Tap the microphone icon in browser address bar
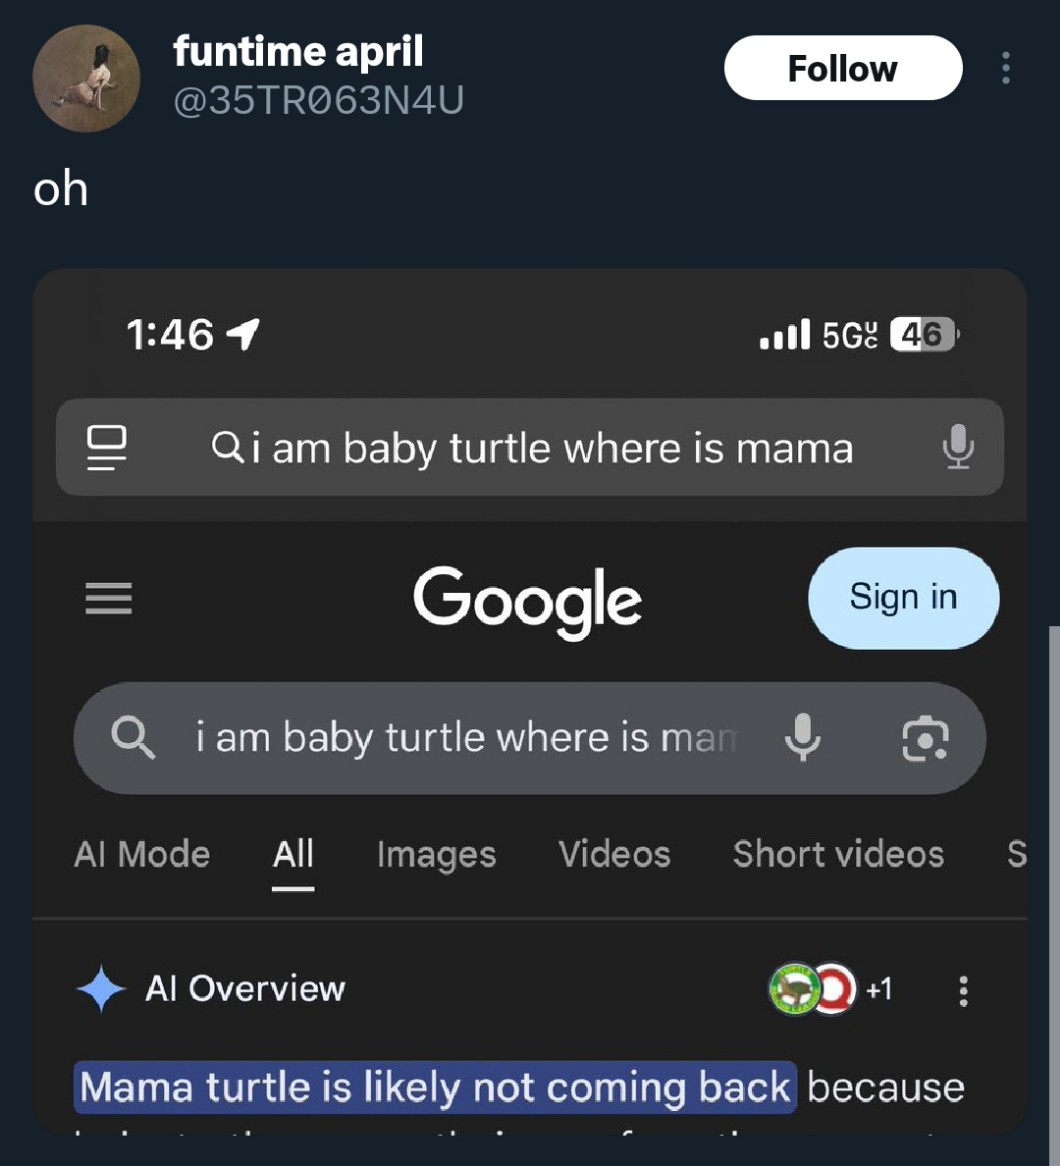 click(x=957, y=446)
